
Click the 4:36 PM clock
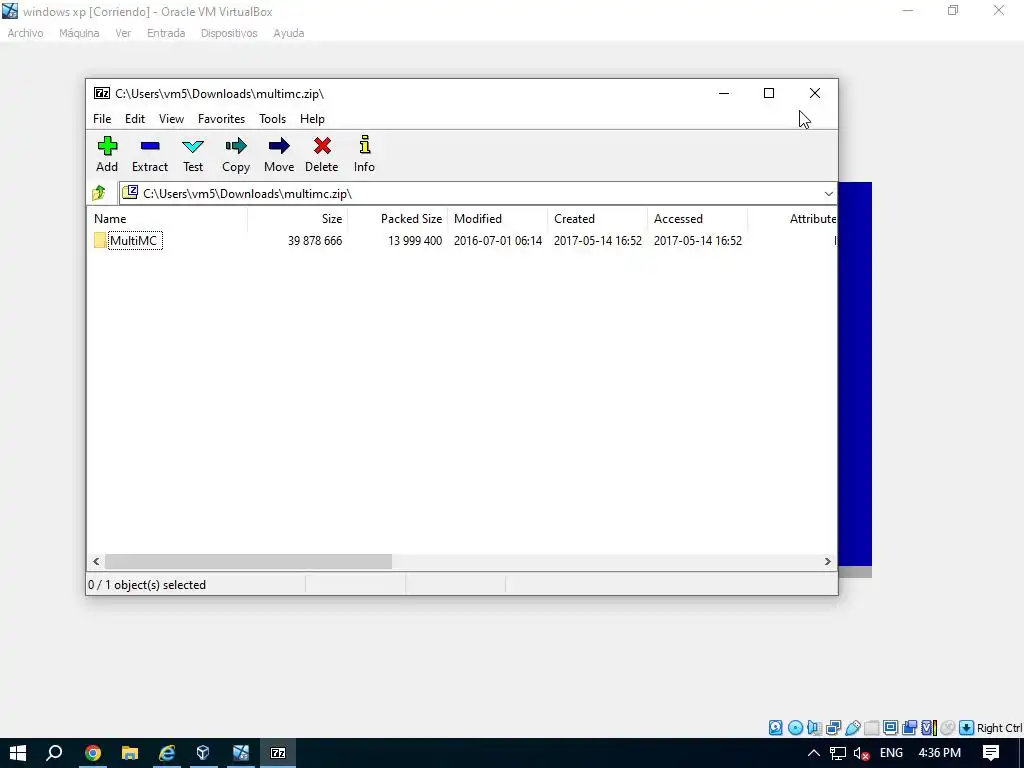pyautogui.click(x=939, y=753)
